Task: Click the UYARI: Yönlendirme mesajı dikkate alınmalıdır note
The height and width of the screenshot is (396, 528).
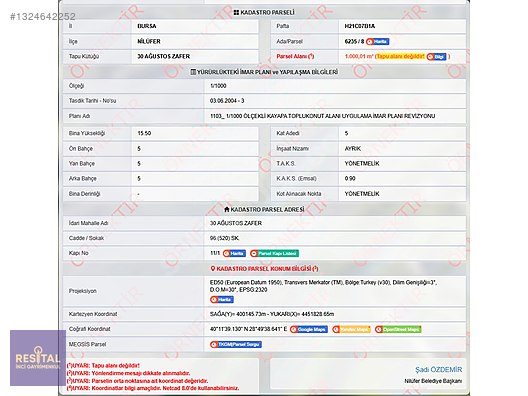Action: coord(128,373)
